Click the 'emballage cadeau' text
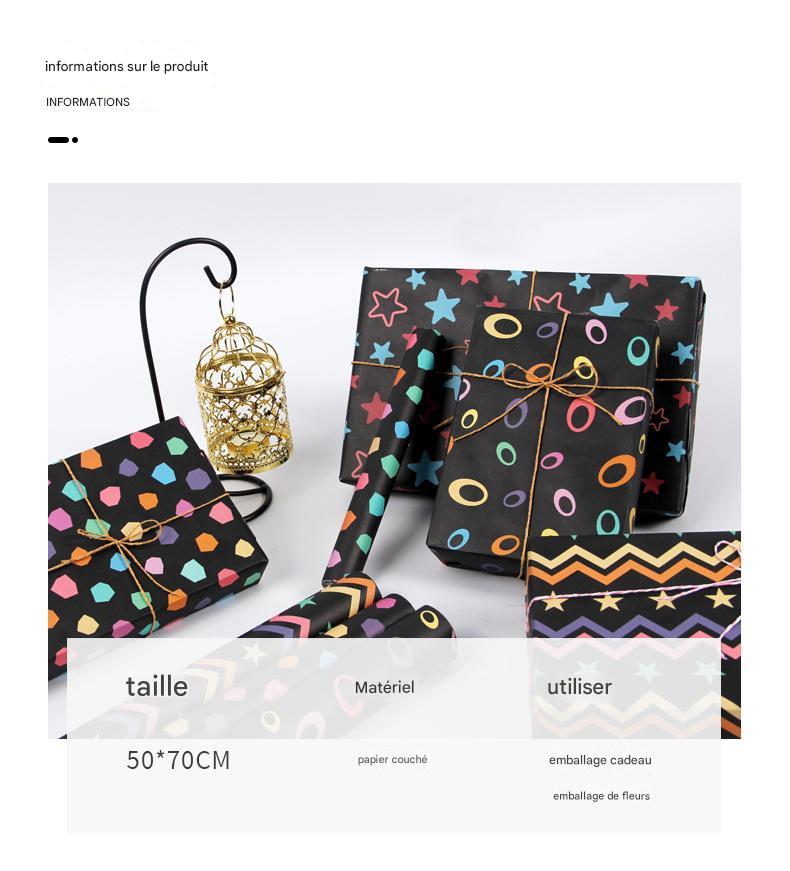790x871 pixels. coord(600,760)
